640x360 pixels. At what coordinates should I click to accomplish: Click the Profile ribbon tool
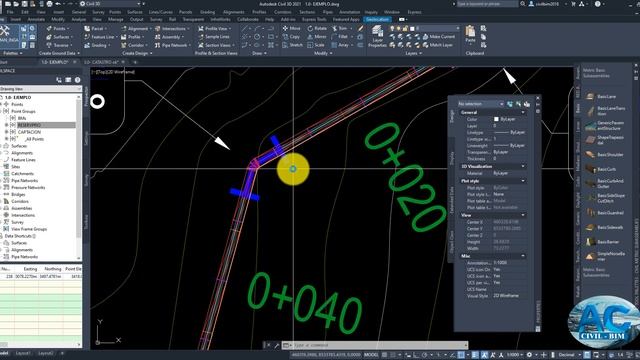[x=132, y=37]
